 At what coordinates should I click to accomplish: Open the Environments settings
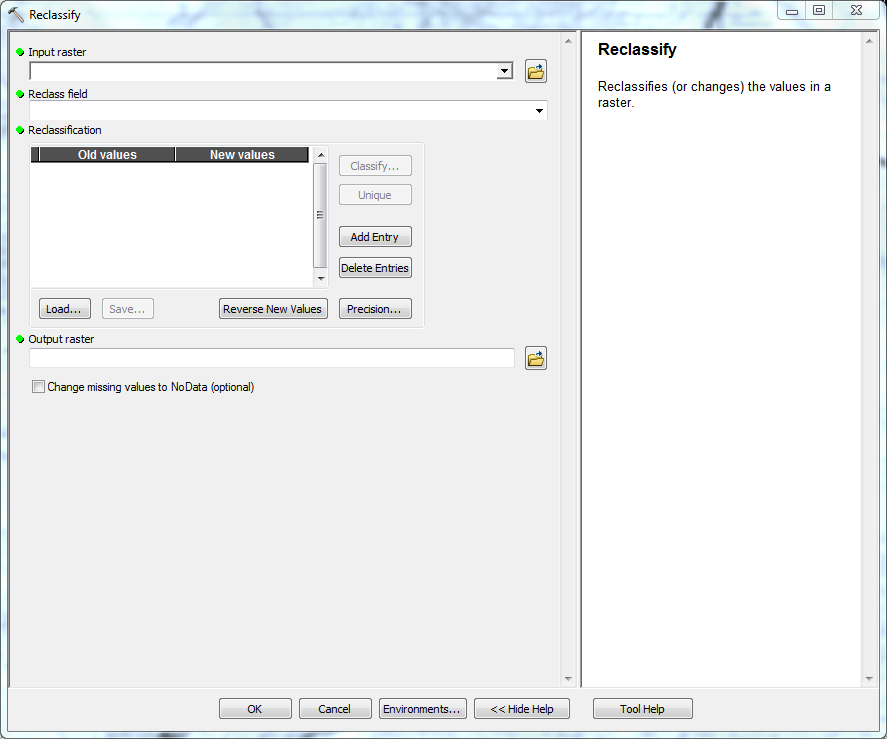point(422,709)
